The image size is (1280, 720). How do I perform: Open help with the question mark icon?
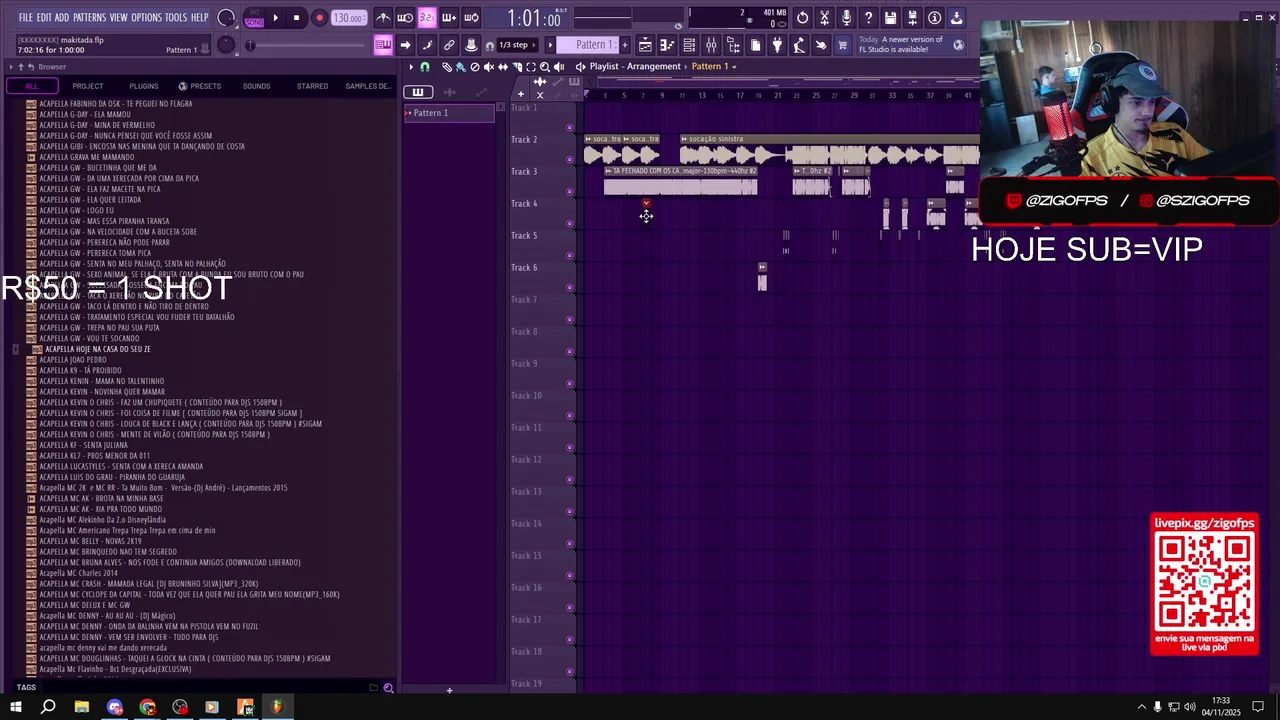tap(868, 18)
